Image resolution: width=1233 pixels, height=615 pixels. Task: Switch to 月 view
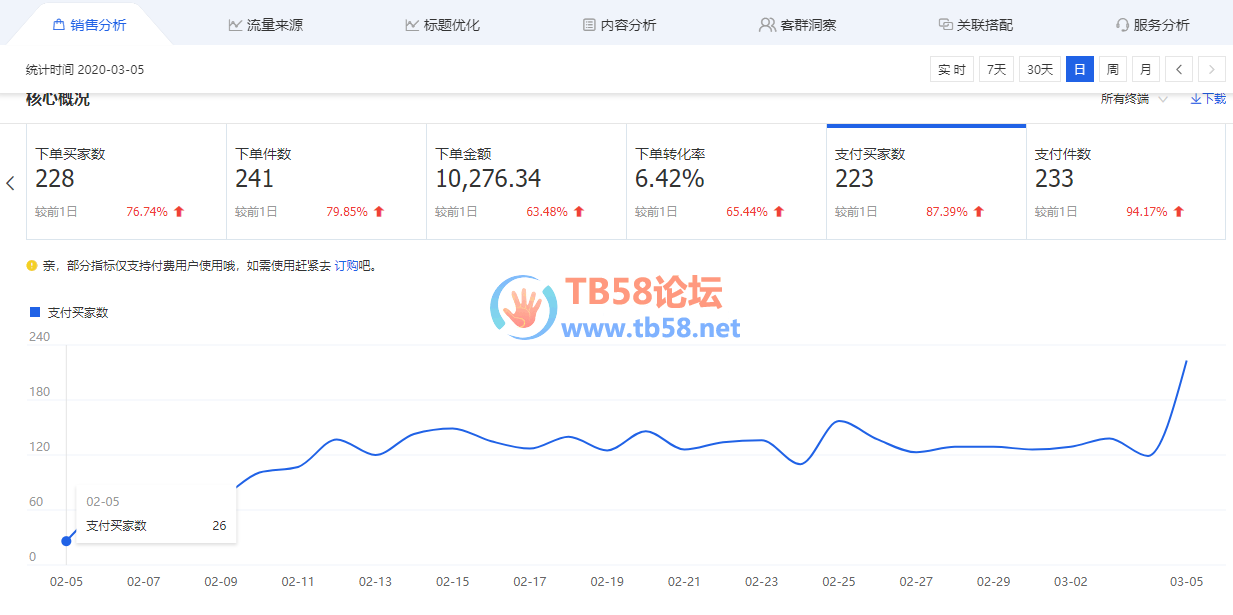coord(1145,69)
